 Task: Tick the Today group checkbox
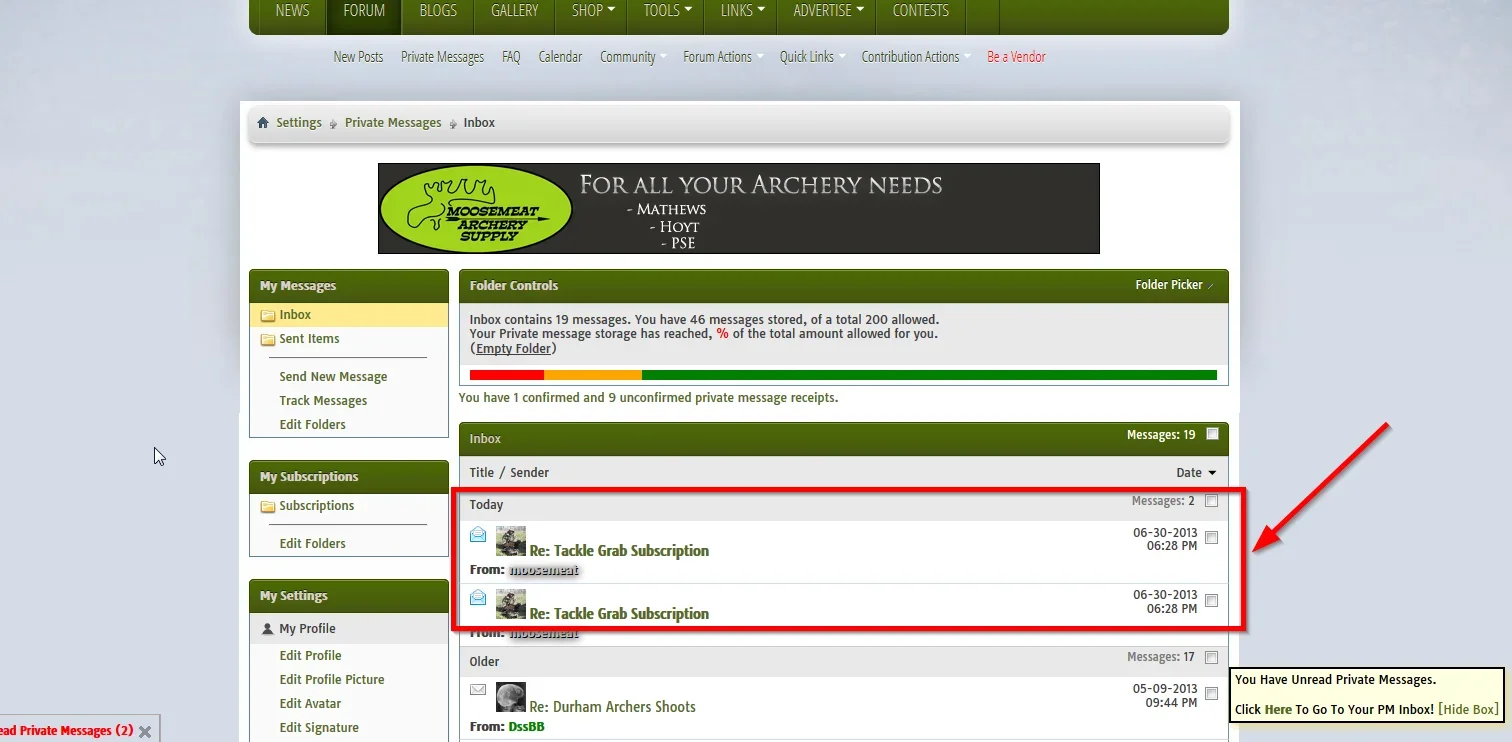[x=1211, y=500]
